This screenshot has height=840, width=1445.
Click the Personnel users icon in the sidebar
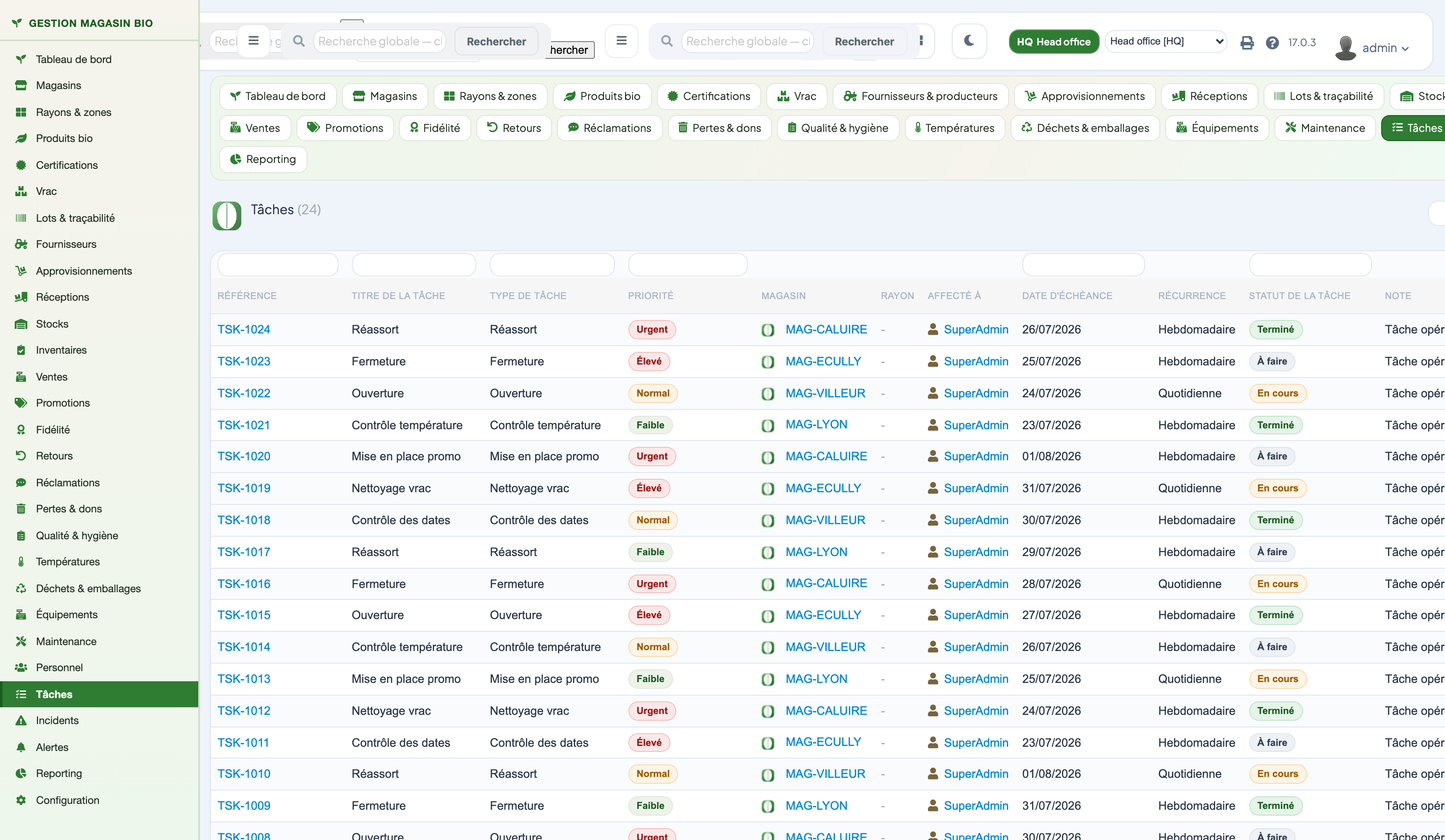(21, 668)
